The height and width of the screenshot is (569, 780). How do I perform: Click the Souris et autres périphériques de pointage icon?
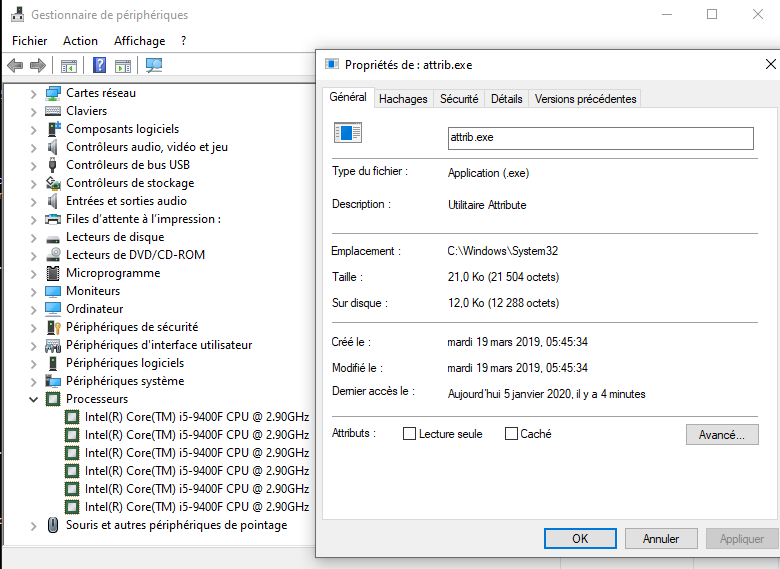(53, 525)
